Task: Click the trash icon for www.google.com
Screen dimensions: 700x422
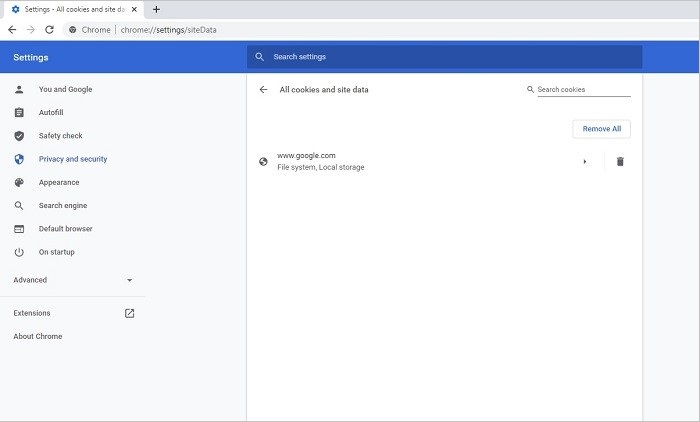Action: [x=620, y=161]
